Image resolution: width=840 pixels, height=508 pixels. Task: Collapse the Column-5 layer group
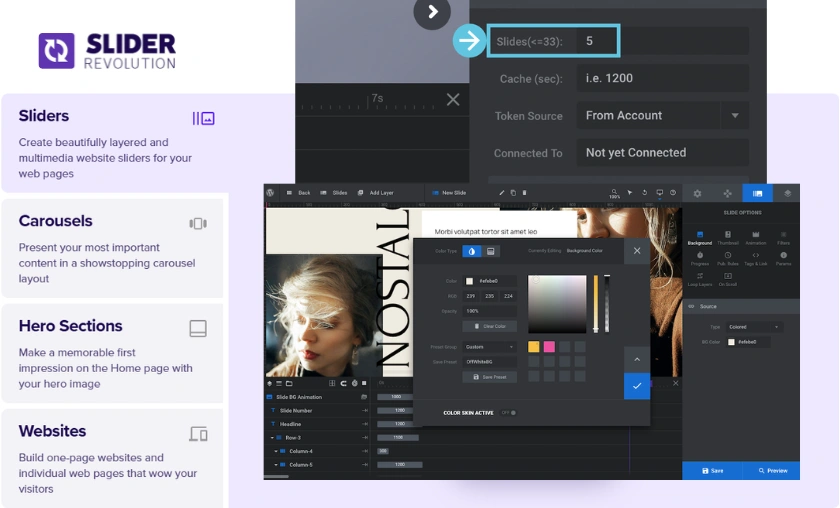(x=276, y=465)
